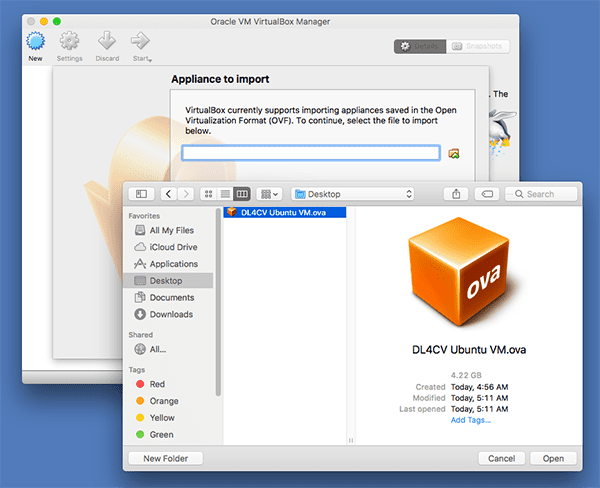
Task: Switch to icon view in file dialog
Action: point(209,194)
